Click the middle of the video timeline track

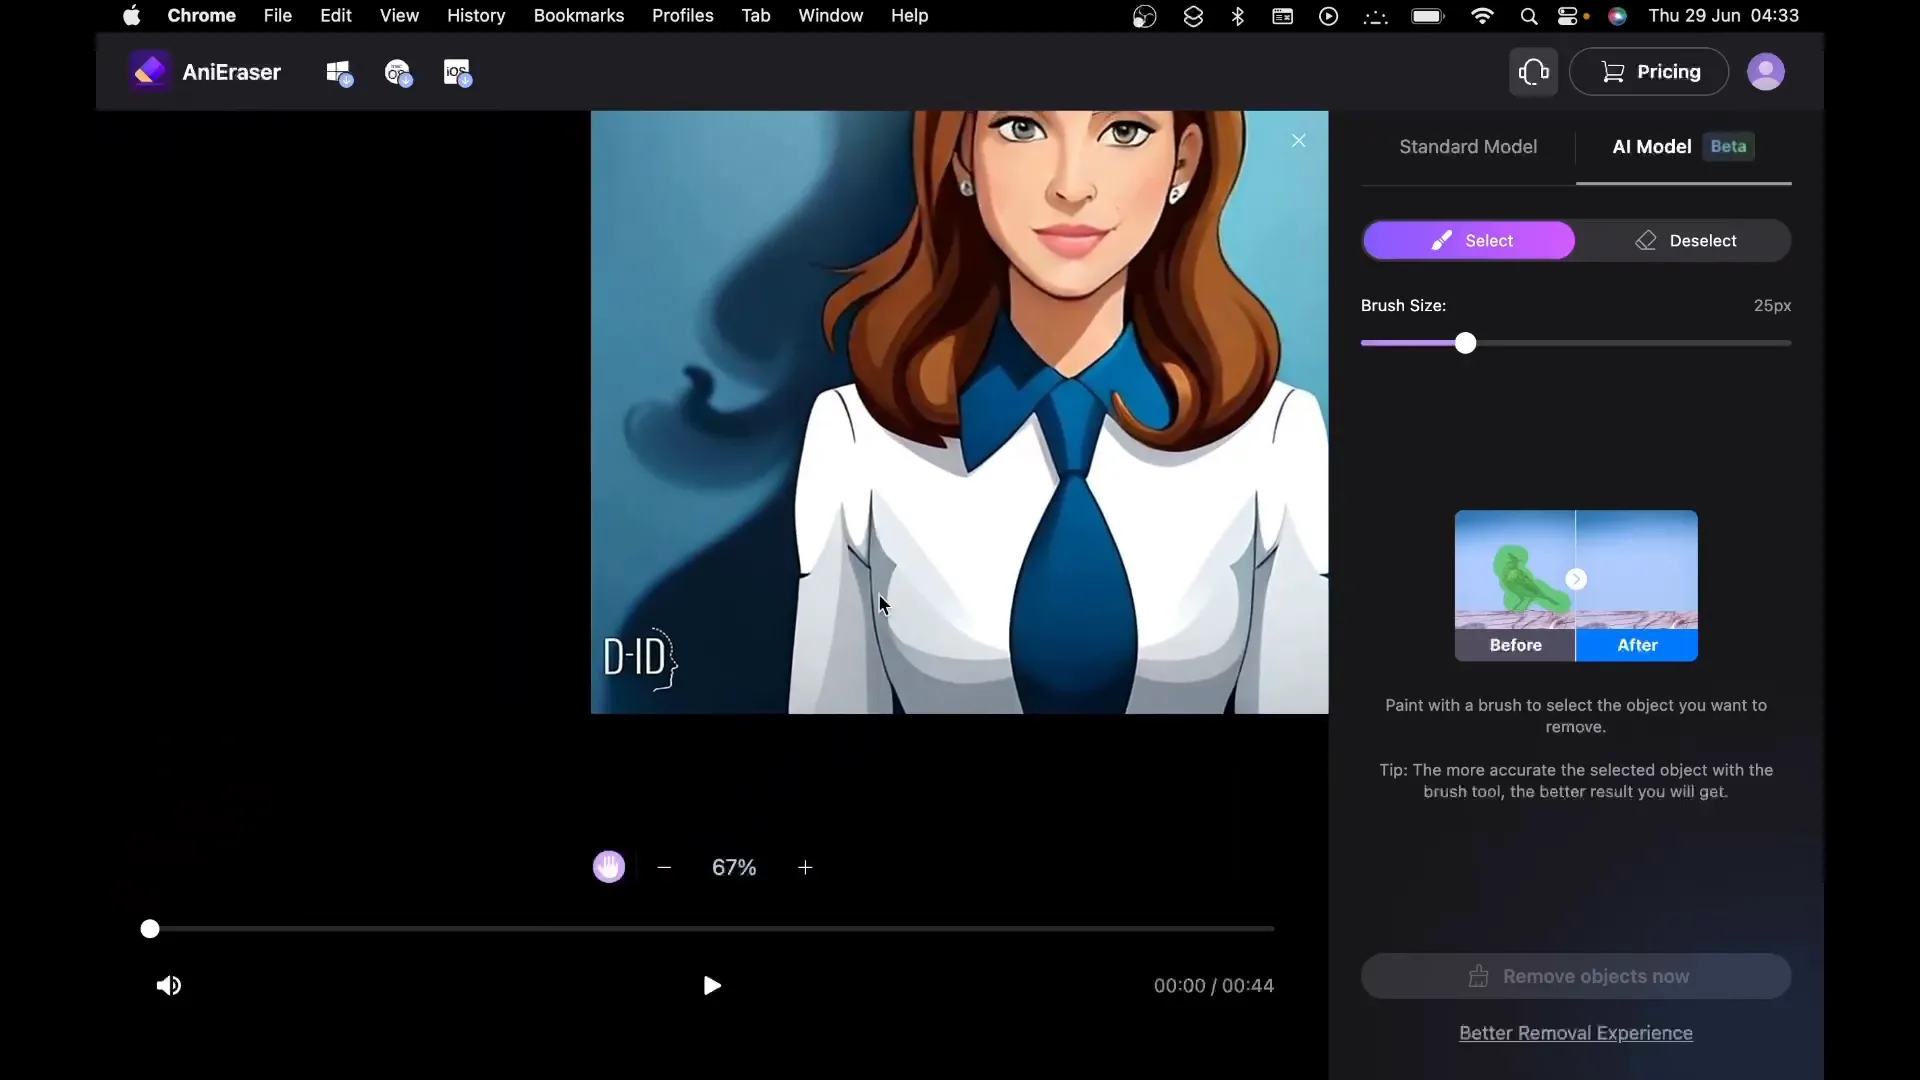tap(712, 929)
